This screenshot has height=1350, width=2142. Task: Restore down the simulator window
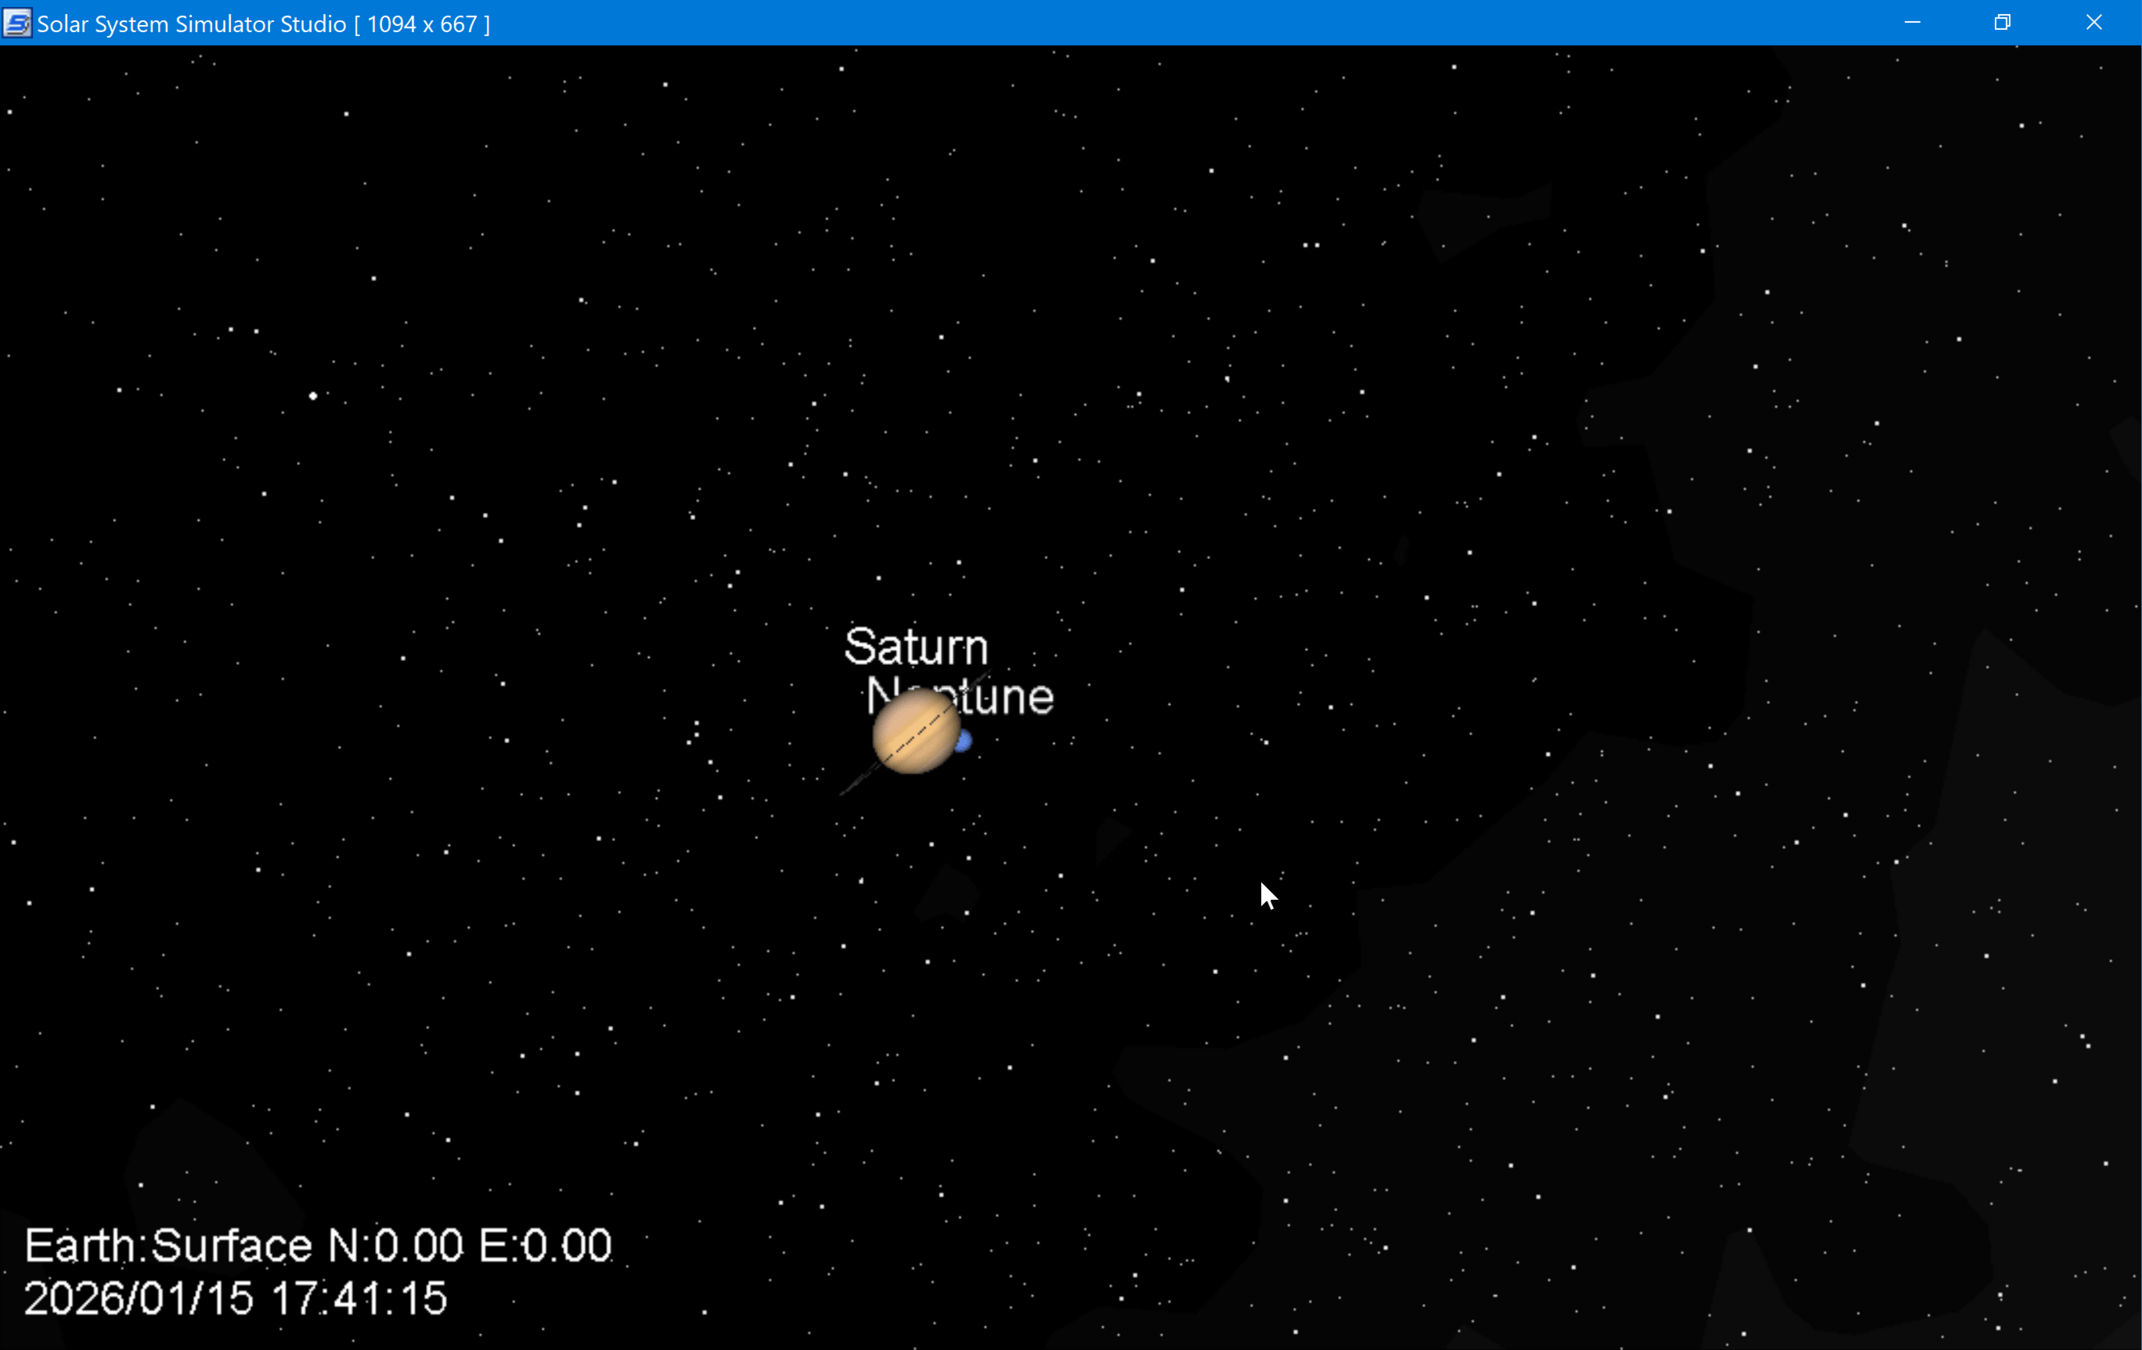click(2002, 23)
